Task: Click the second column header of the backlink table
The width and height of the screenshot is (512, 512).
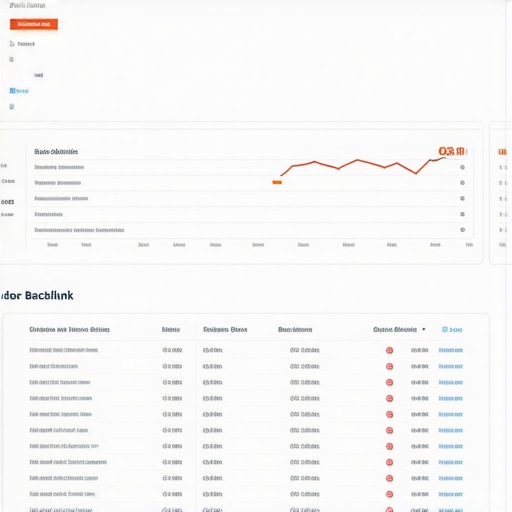Action: pos(171,330)
